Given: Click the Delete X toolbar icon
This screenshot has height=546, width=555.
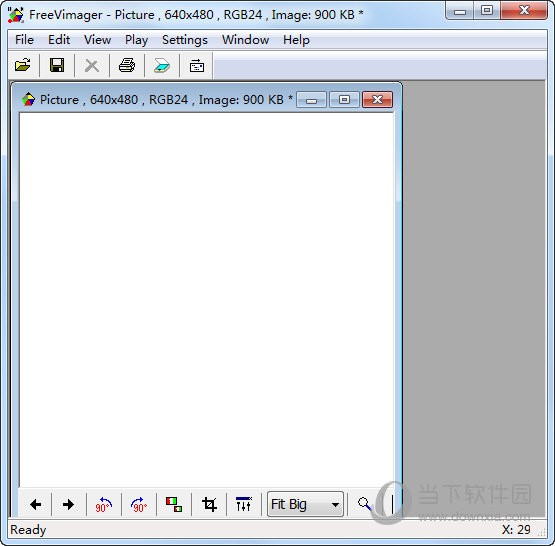Looking at the screenshot, I should click(92, 65).
